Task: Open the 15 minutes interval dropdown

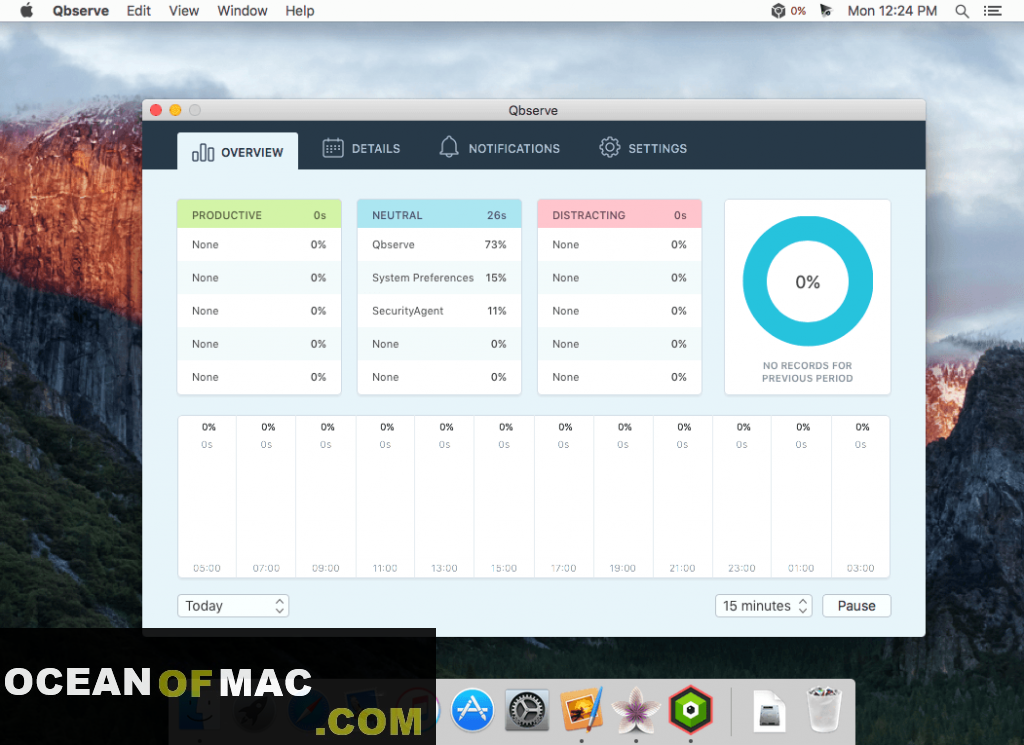Action: point(763,606)
